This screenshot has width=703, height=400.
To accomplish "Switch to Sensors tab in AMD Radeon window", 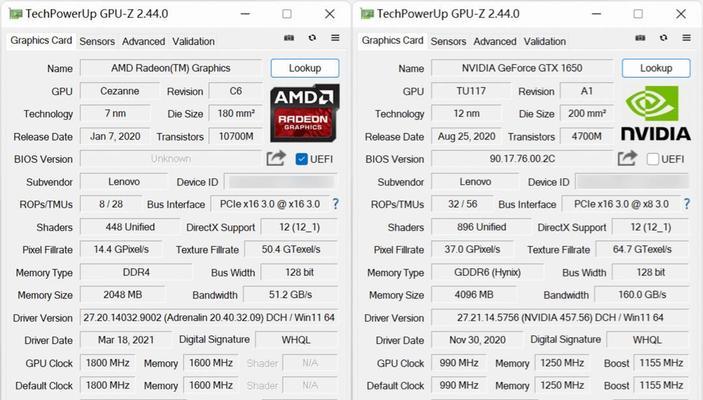I will (x=97, y=41).
